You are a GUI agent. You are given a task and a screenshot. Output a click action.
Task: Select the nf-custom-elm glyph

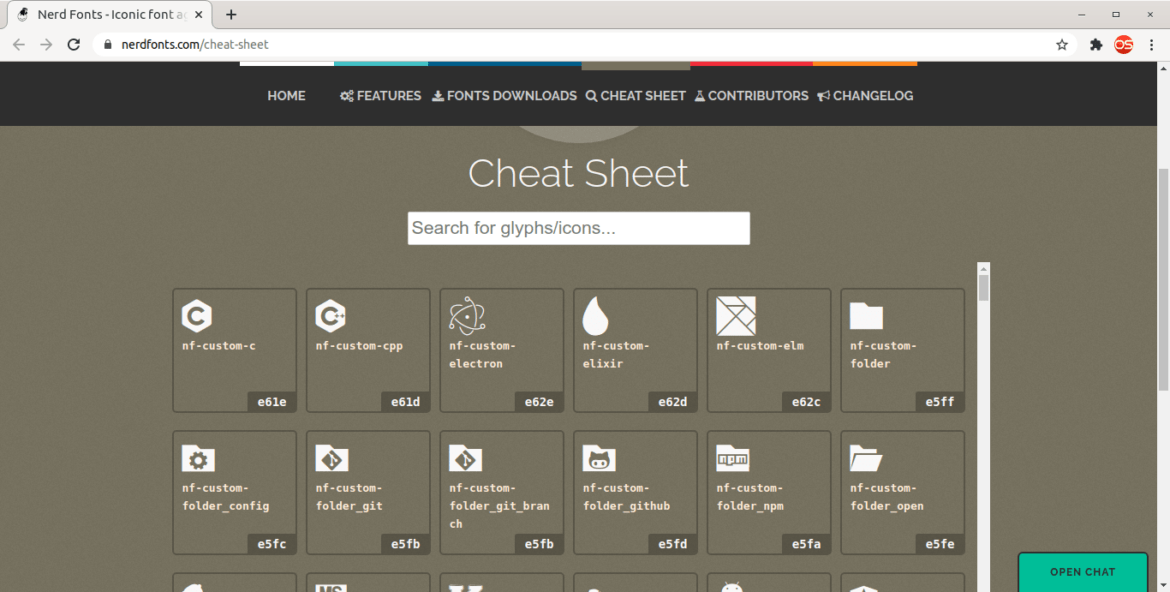tap(736, 316)
